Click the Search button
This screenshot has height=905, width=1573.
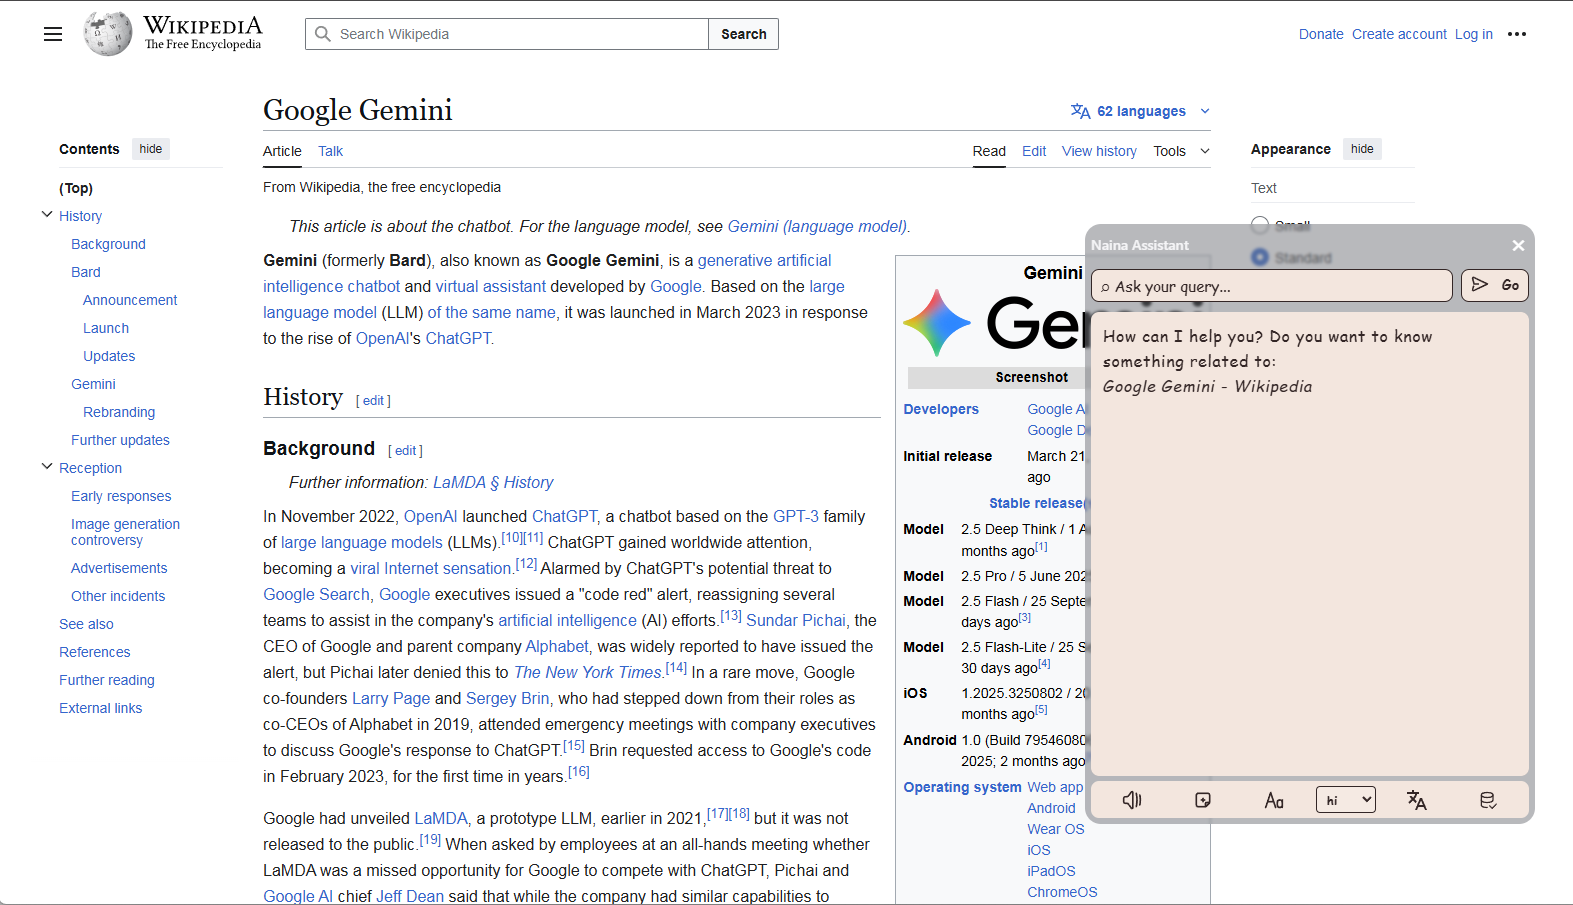[x=744, y=34]
